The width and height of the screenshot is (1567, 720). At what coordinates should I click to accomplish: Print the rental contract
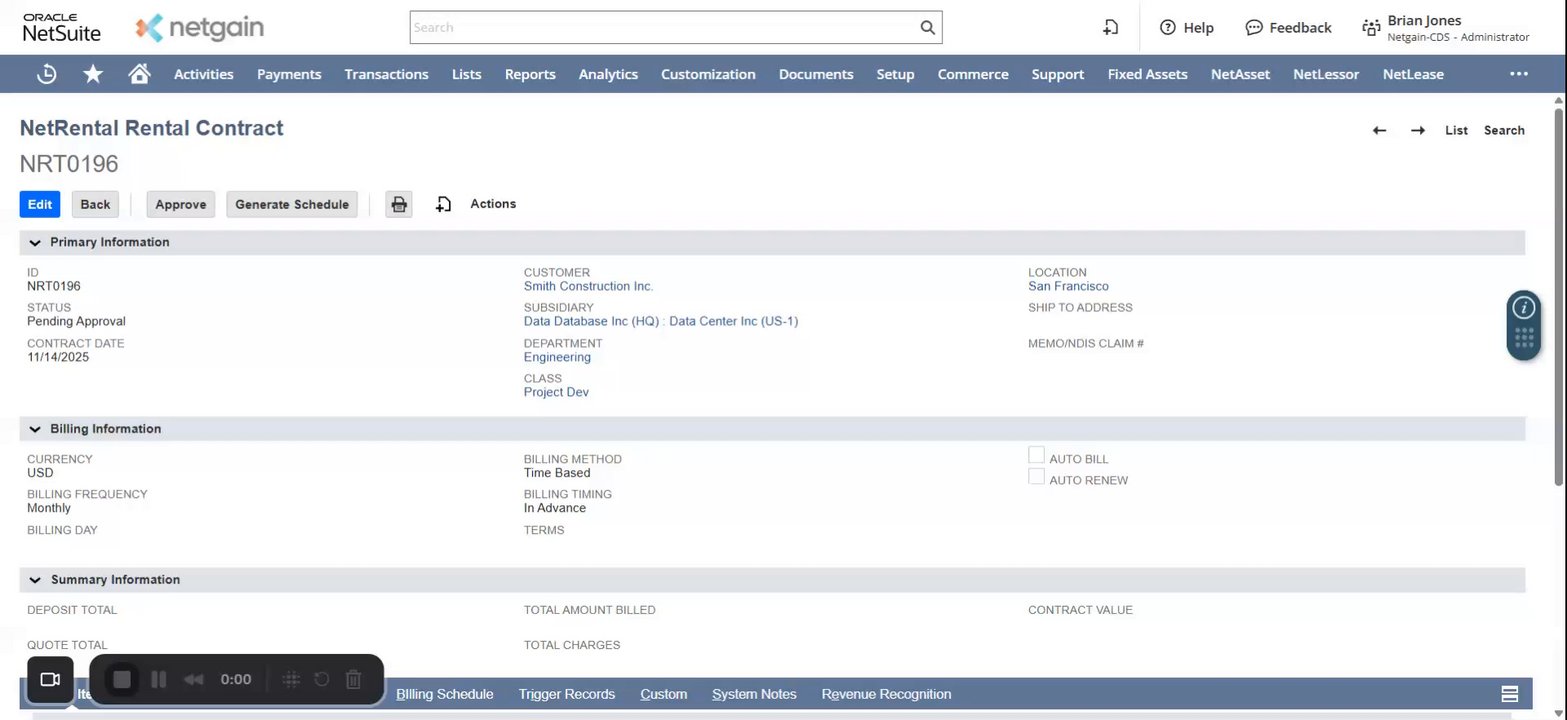[x=399, y=204]
